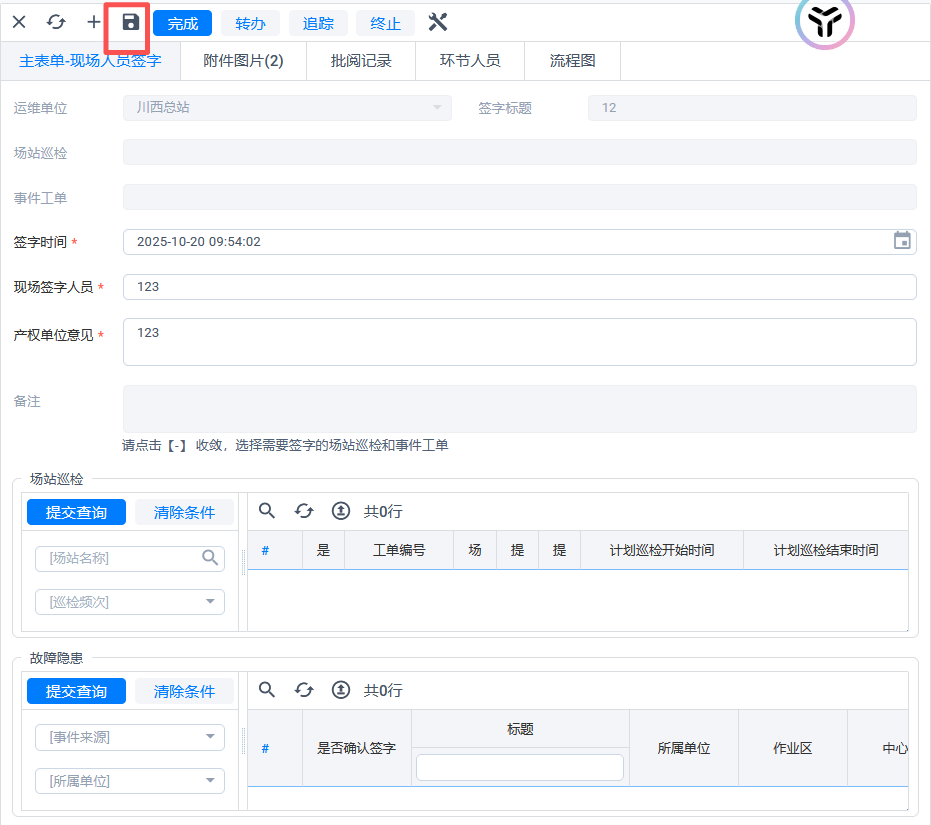The height and width of the screenshot is (825, 931).
Task: Open the 批阅记录 tab
Action: pos(360,61)
